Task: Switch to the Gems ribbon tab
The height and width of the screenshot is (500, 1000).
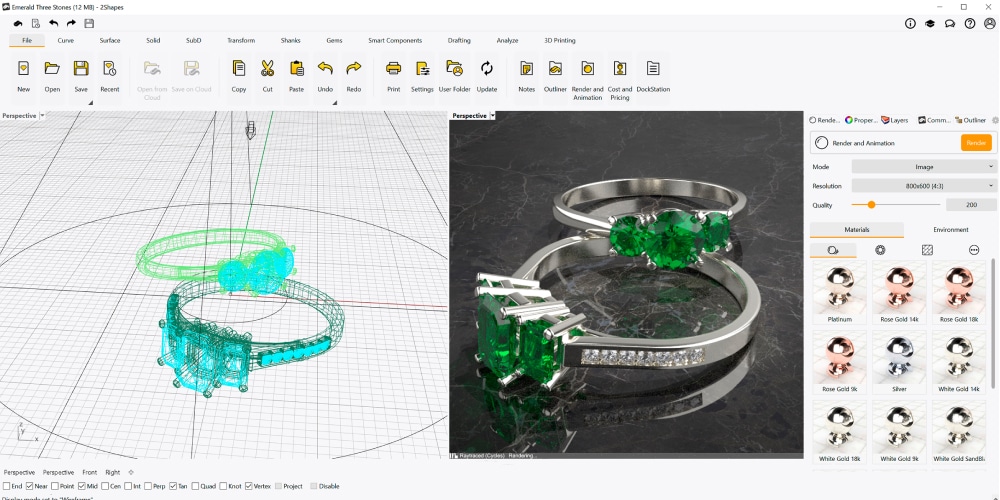Action: [334, 40]
